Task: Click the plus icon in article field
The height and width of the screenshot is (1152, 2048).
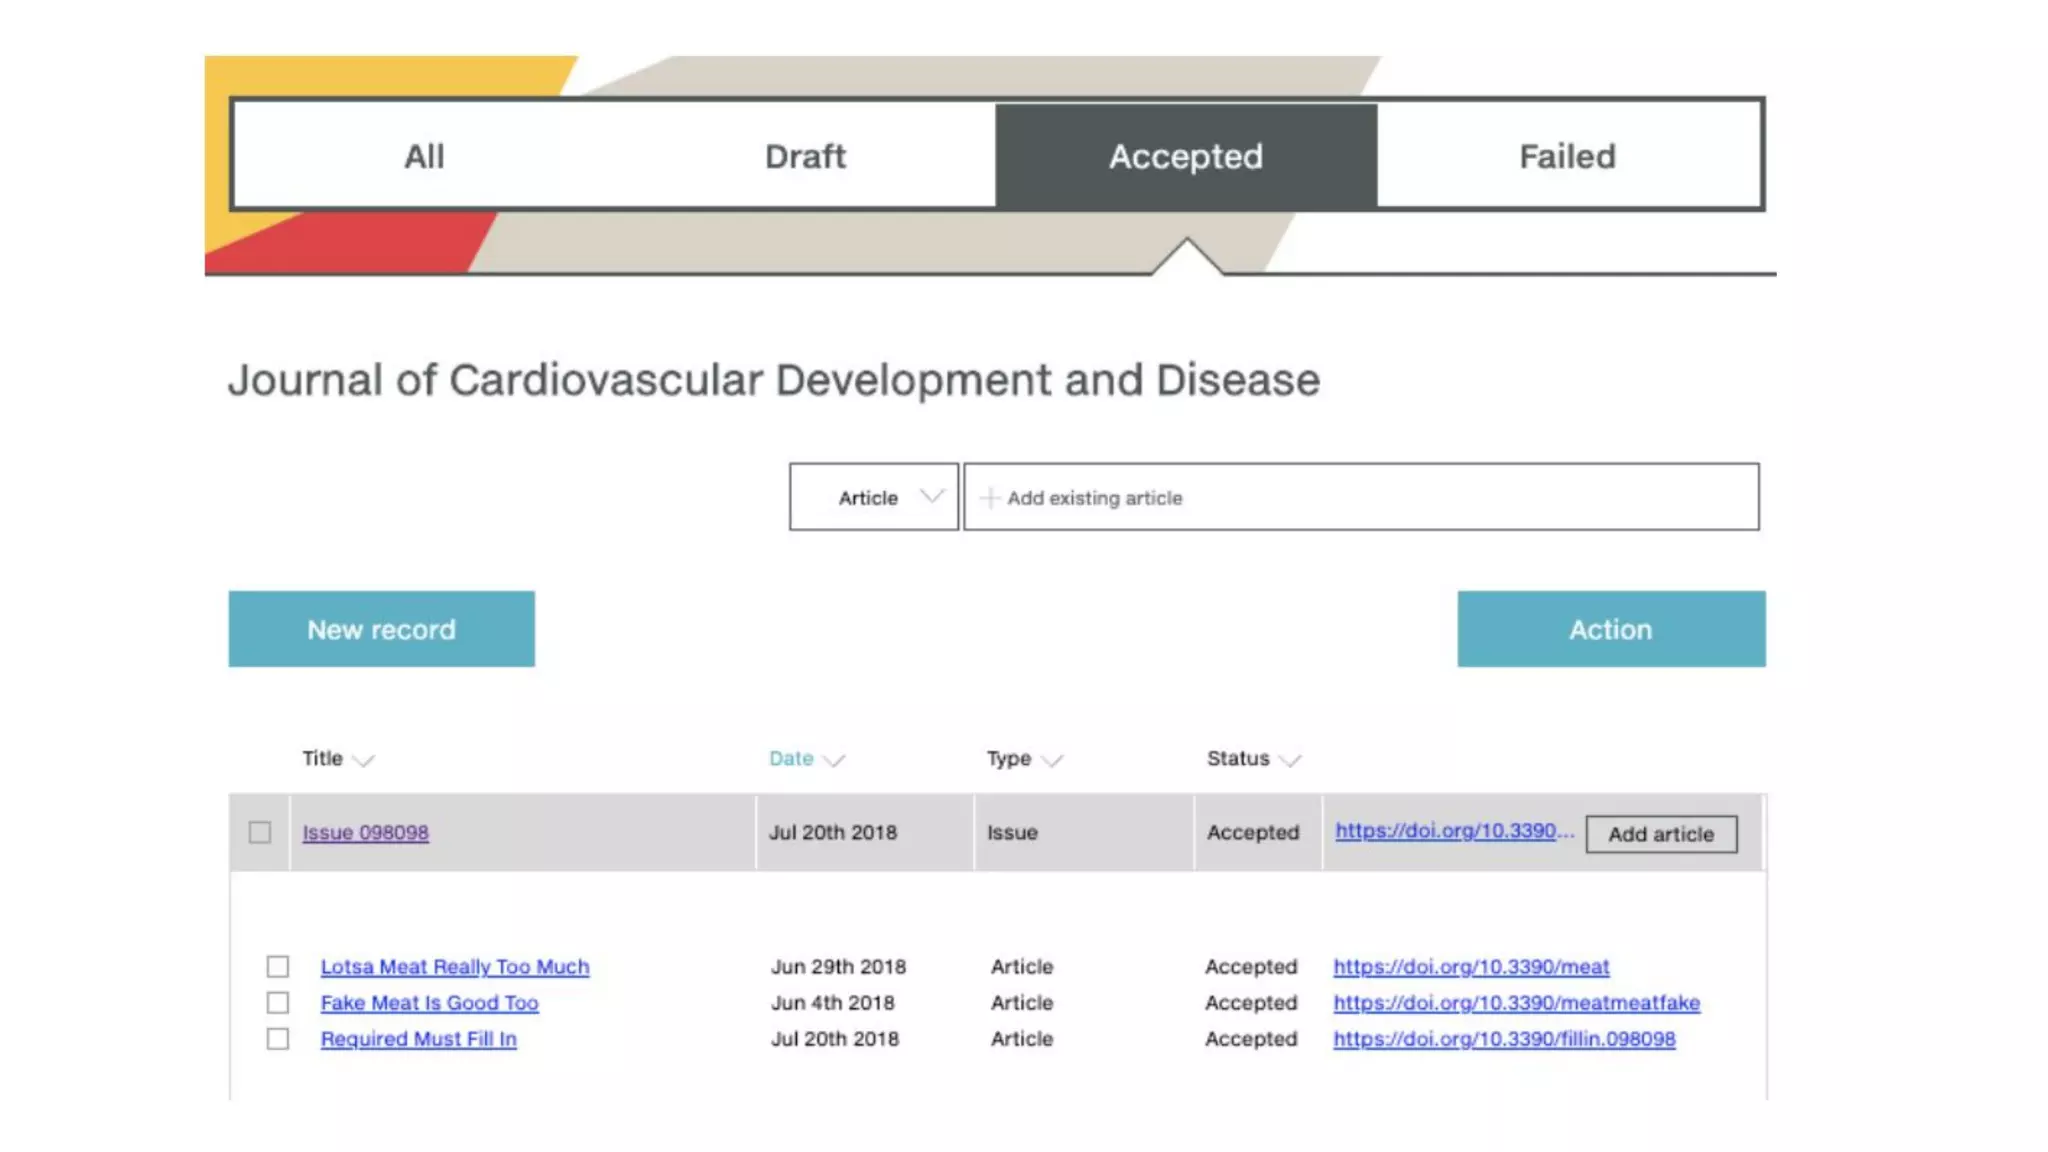Action: click(989, 498)
